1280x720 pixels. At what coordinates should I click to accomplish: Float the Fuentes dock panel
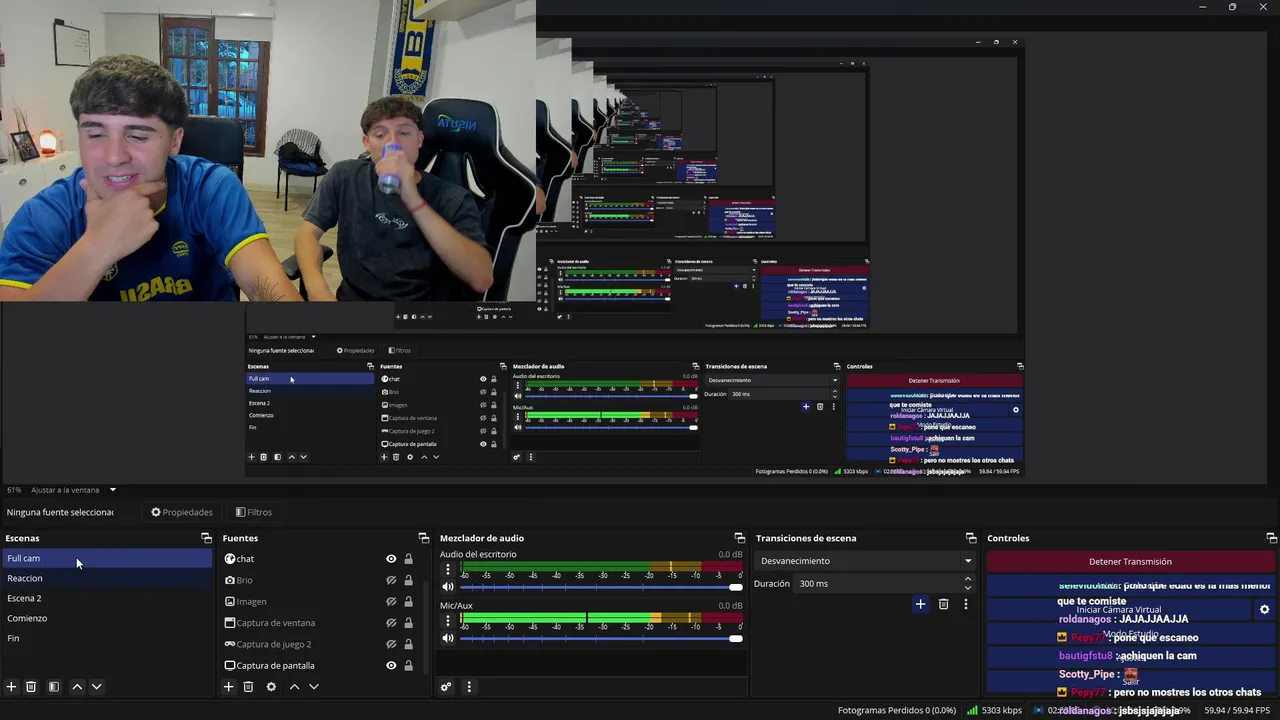click(x=423, y=538)
